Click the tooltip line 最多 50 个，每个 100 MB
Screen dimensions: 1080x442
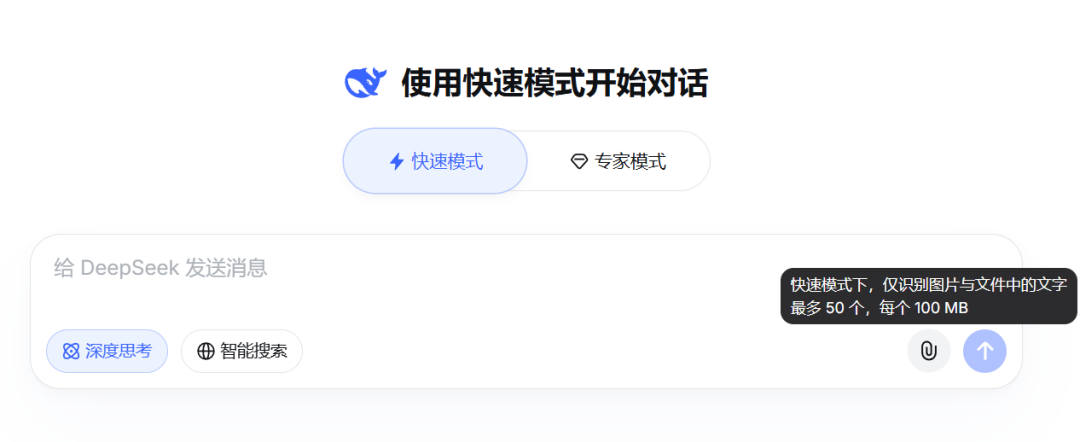coord(880,308)
